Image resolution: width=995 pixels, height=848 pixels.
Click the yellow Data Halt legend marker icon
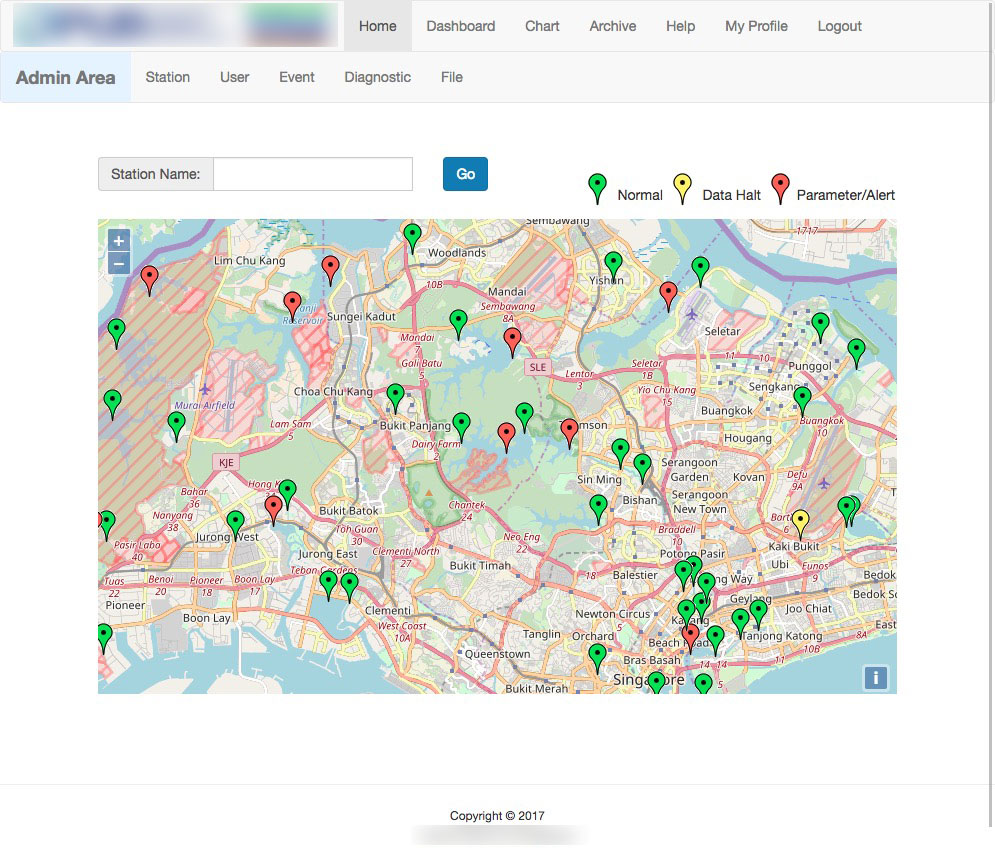pos(682,186)
